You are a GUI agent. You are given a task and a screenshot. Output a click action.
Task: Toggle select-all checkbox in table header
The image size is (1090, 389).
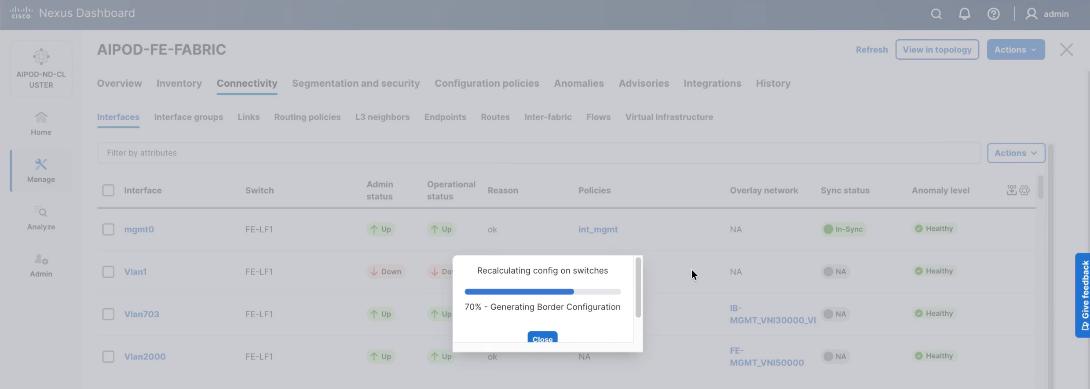pyautogui.click(x=108, y=190)
